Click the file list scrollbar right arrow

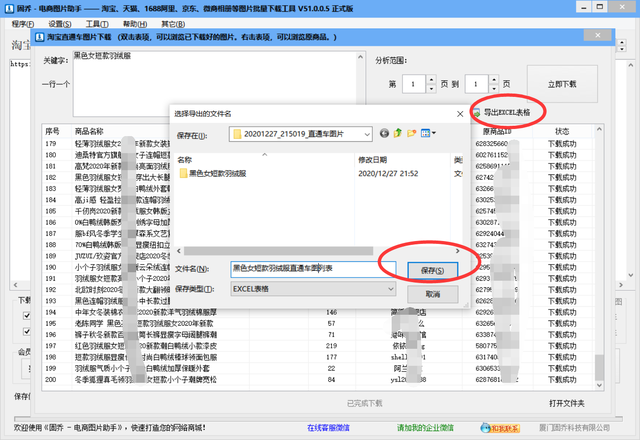(x=458, y=251)
